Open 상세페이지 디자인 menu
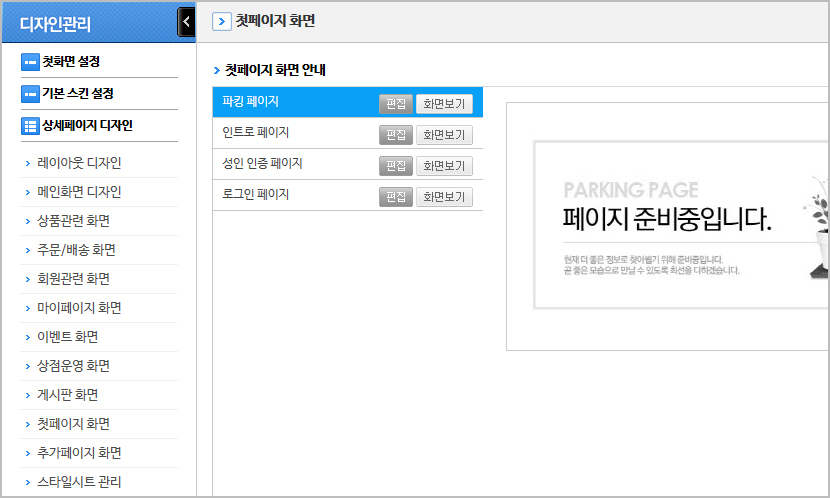This screenshot has height=498, width=830. tap(87, 125)
